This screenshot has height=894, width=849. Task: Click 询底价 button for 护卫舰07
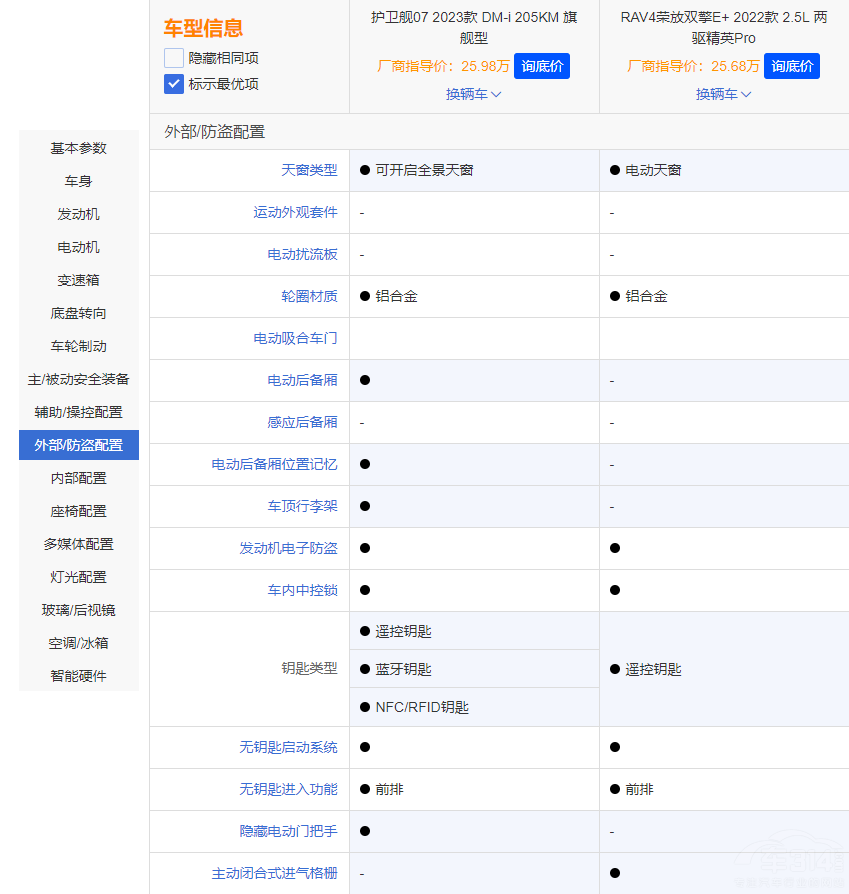coord(542,65)
